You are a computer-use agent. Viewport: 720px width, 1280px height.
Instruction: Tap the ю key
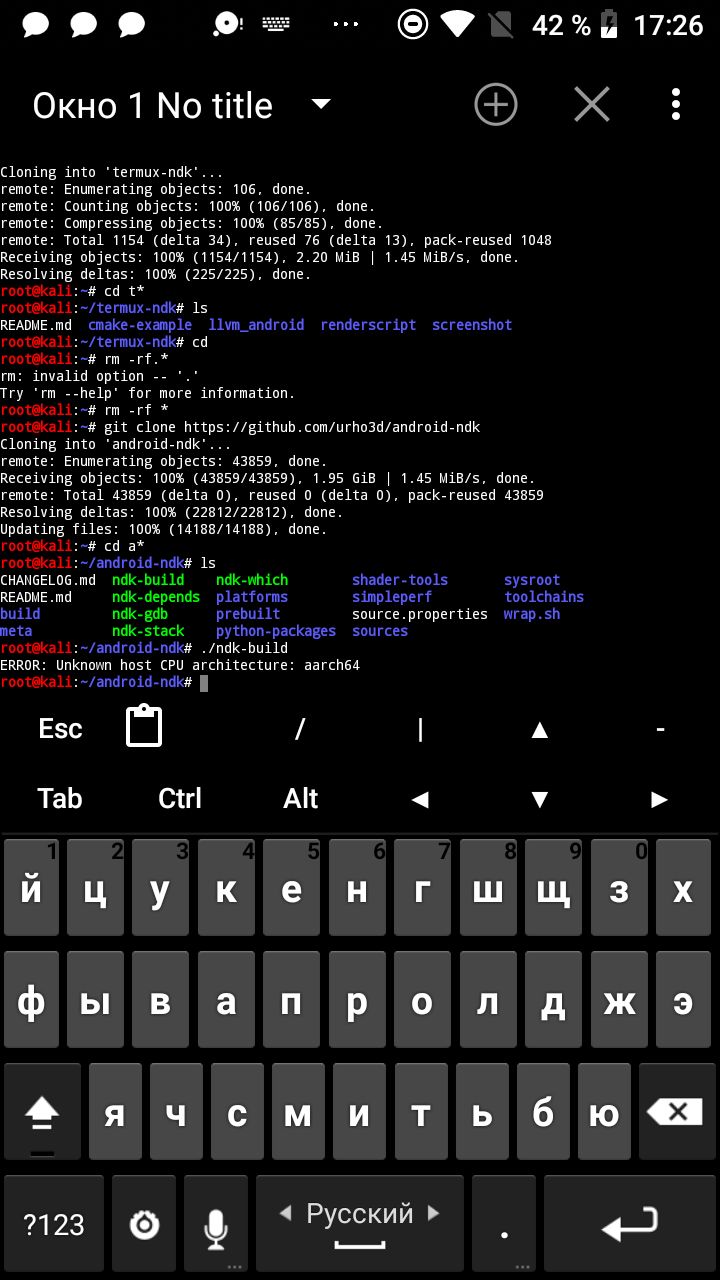click(604, 1111)
